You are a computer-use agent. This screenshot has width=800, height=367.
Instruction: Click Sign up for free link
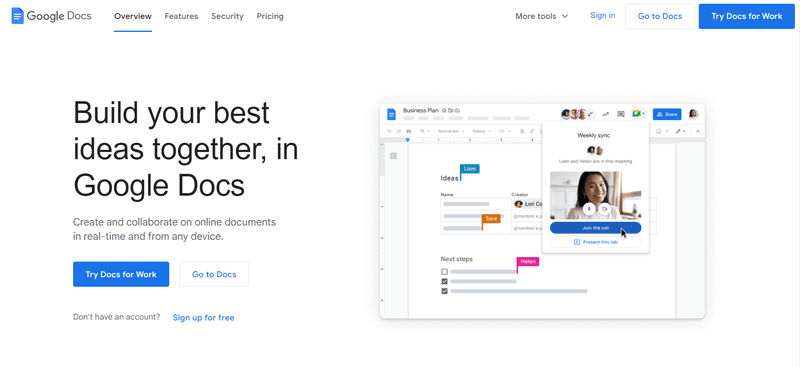204,317
